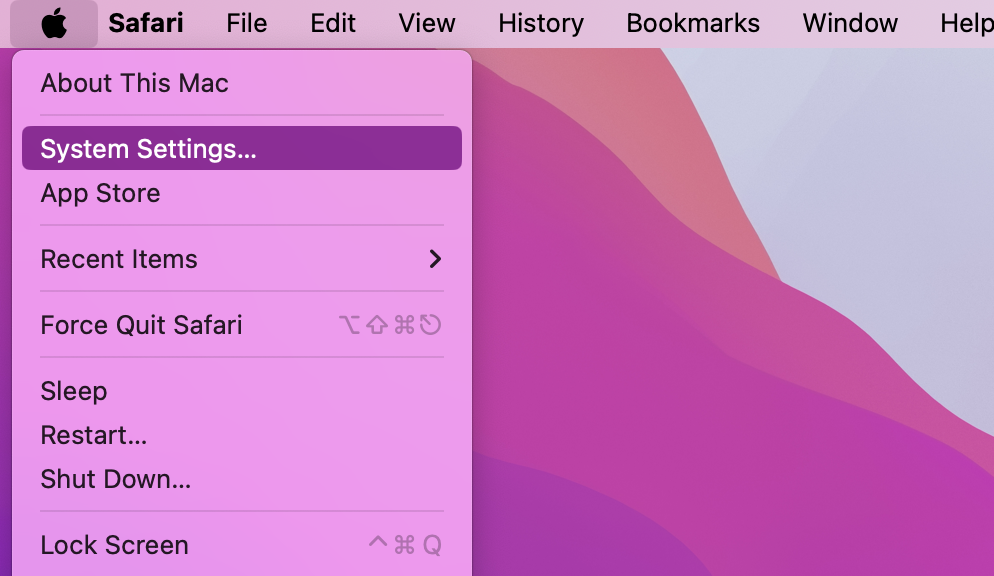The width and height of the screenshot is (994, 576).
Task: Click the Apple logo menu icon
Action: [x=54, y=23]
